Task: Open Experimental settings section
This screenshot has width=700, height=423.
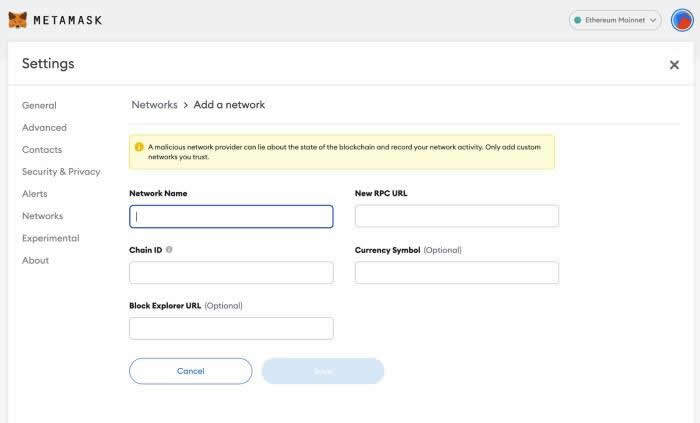Action: (x=50, y=238)
